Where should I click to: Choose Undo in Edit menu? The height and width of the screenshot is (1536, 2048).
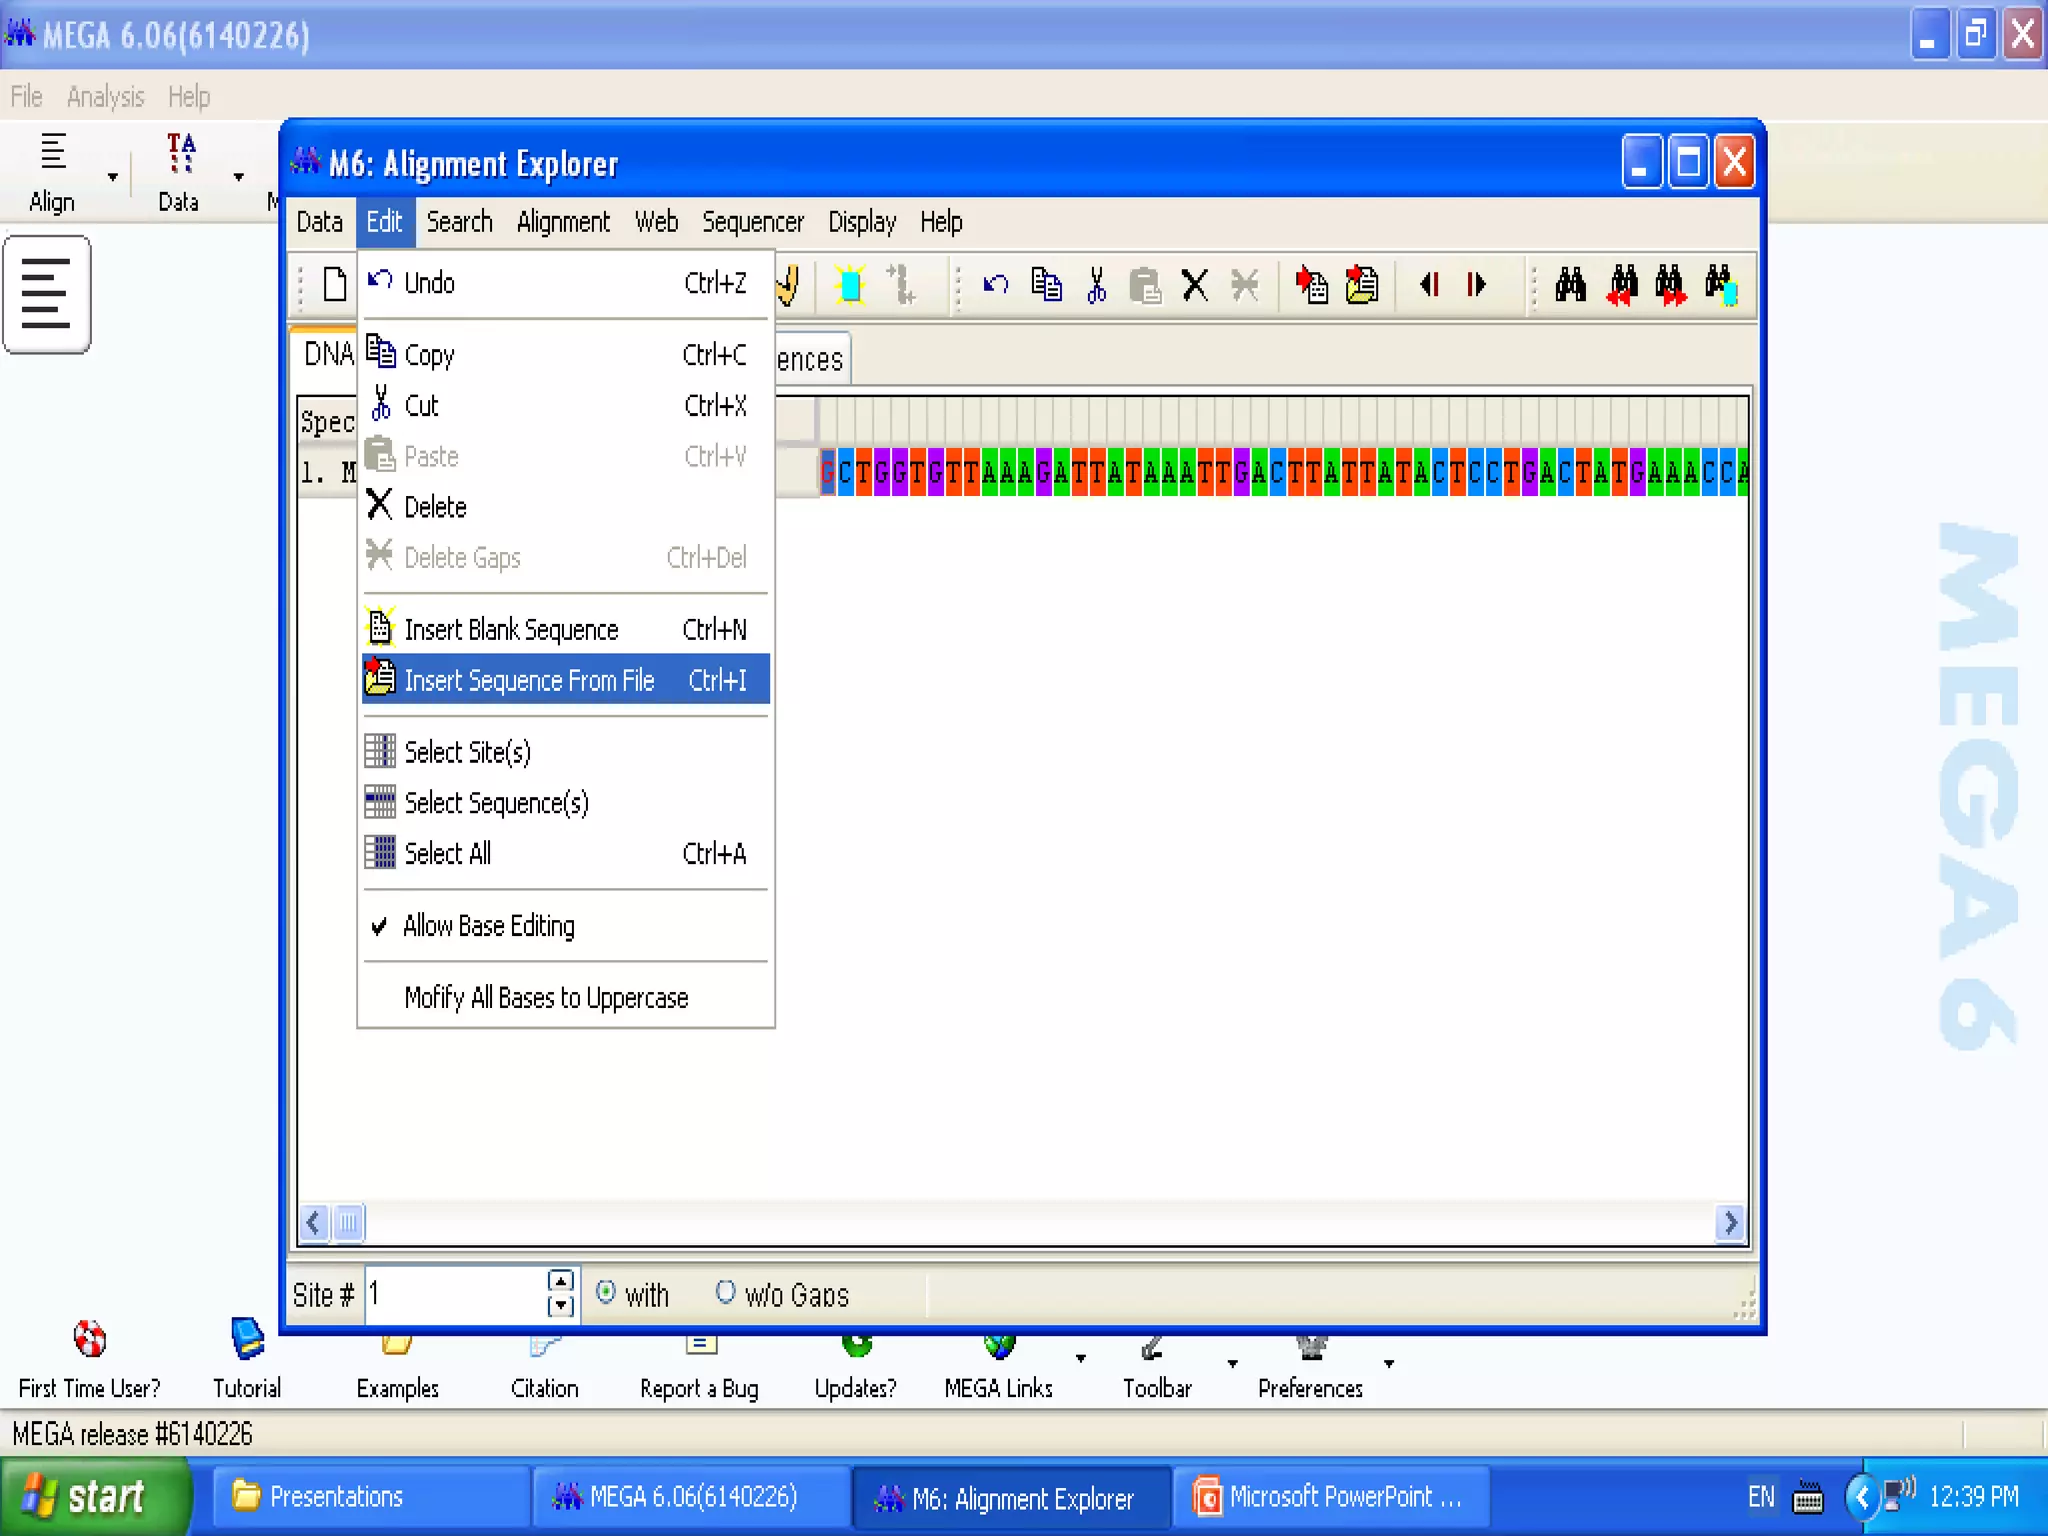click(x=566, y=283)
